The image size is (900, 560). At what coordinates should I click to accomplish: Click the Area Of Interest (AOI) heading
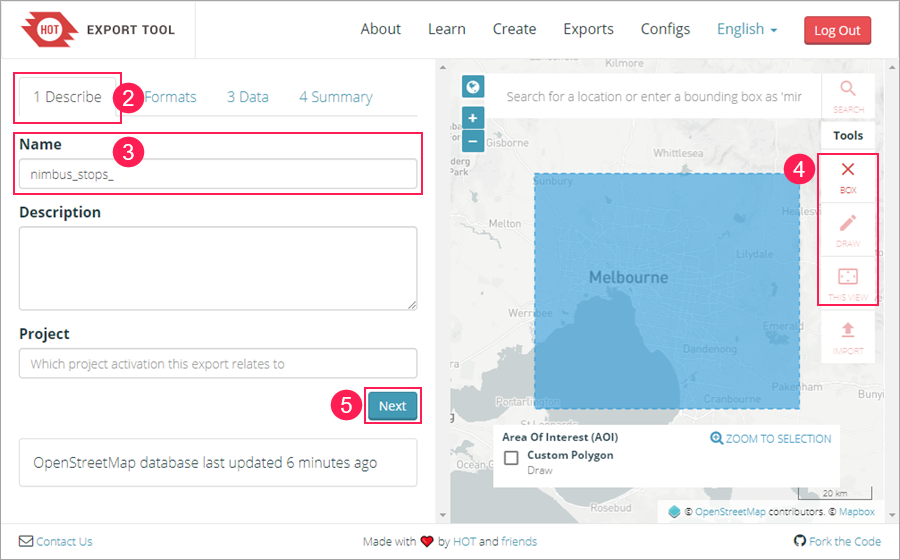[560, 437]
